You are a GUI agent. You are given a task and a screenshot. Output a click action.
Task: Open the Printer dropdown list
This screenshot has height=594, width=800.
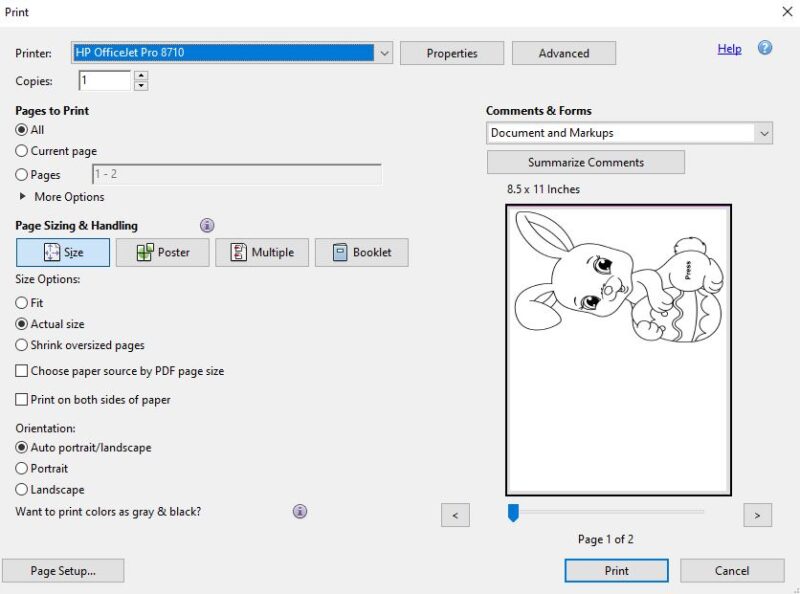point(384,52)
